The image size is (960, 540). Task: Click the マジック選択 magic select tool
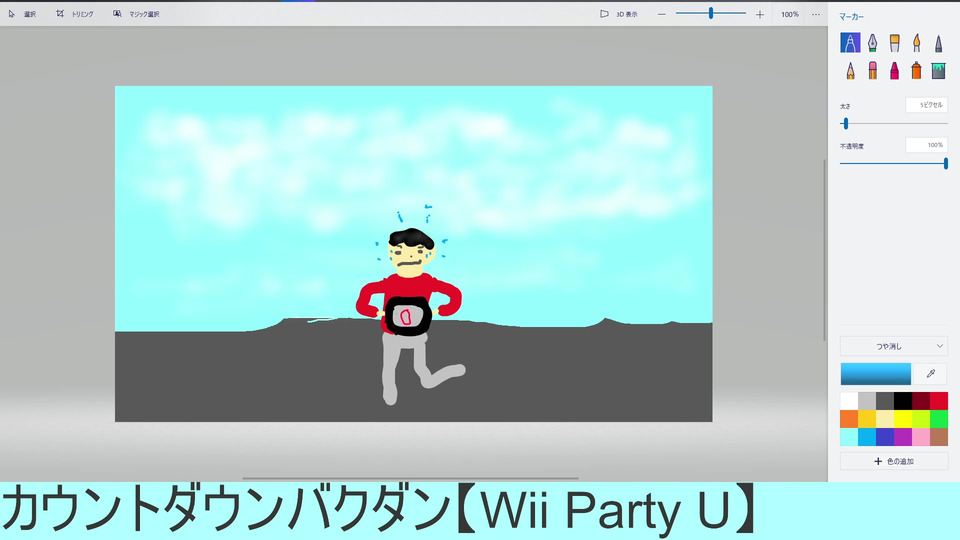click(136, 13)
